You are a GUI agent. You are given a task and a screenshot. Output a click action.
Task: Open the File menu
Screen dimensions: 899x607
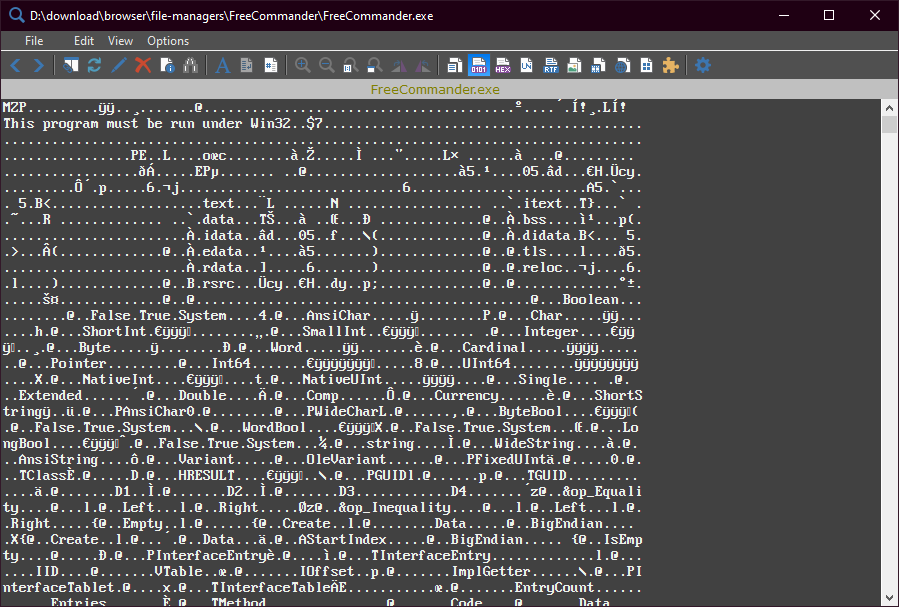[x=34, y=41]
